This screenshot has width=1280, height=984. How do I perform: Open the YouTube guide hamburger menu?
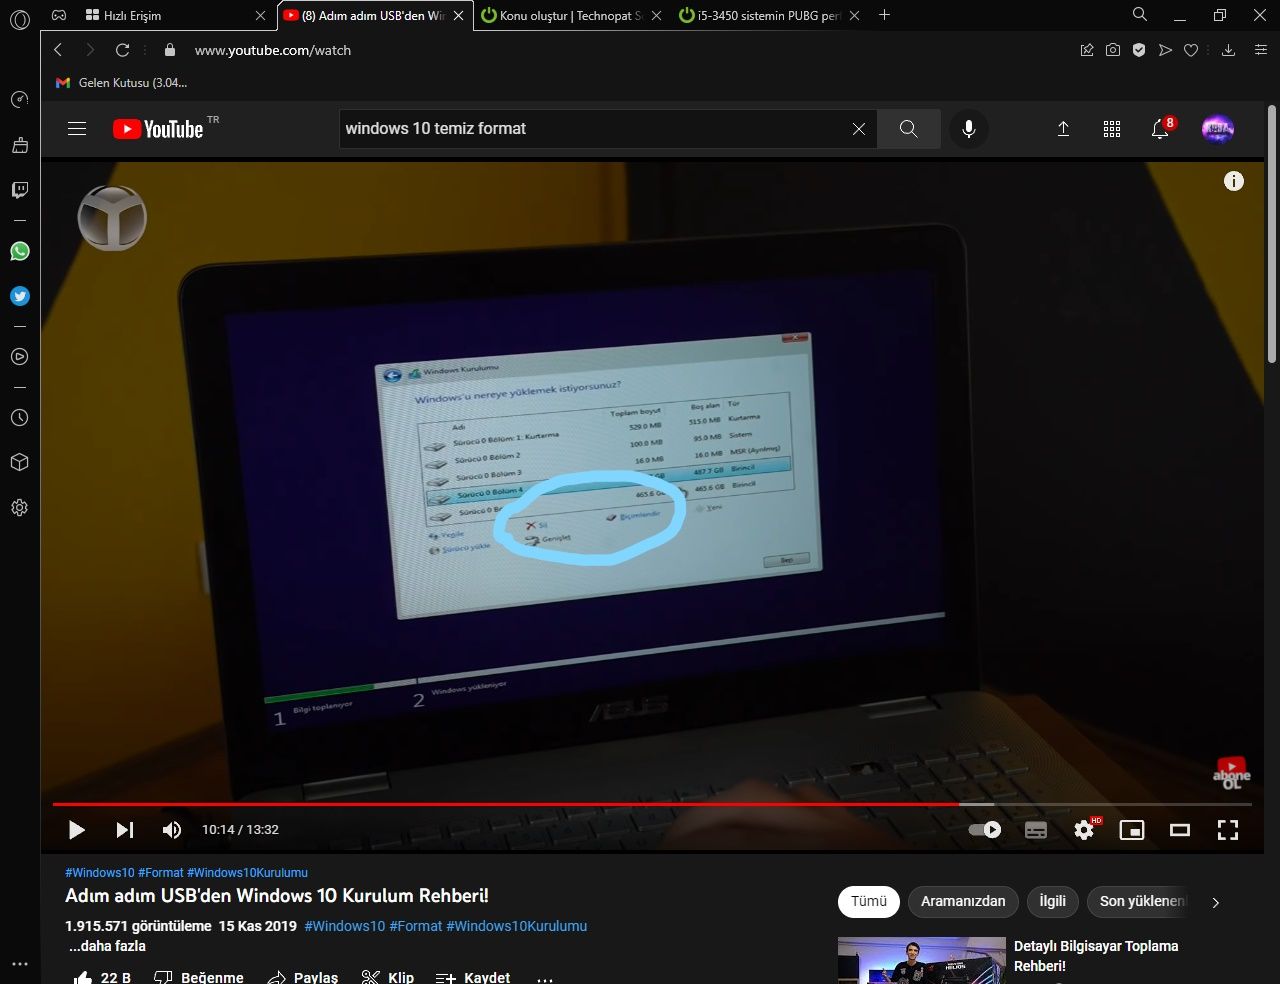pos(77,129)
